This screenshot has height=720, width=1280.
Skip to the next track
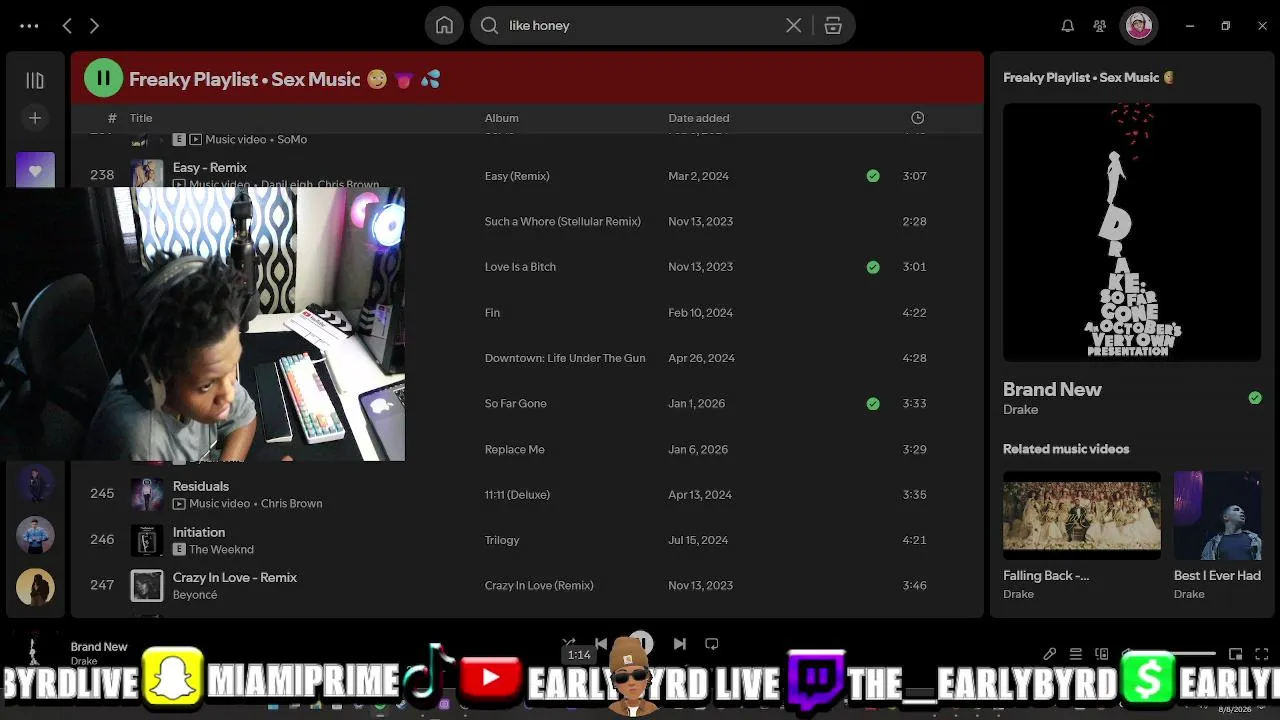[x=680, y=644]
